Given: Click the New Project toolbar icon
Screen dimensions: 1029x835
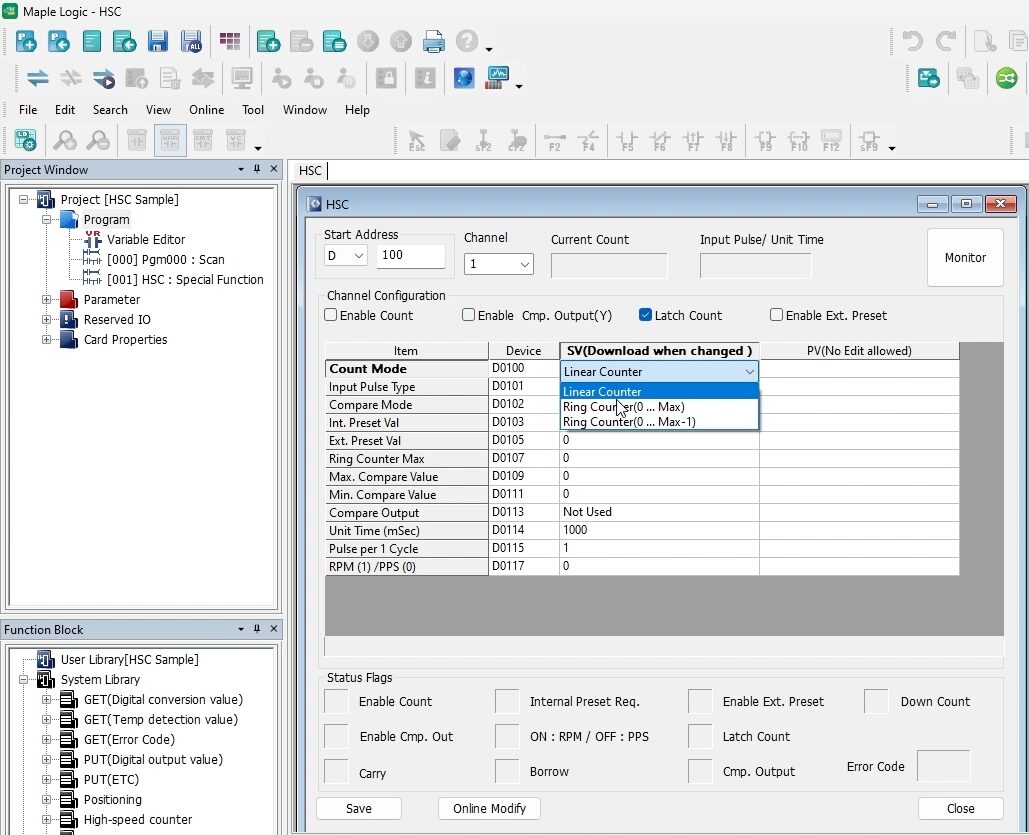Looking at the screenshot, I should tap(27, 41).
